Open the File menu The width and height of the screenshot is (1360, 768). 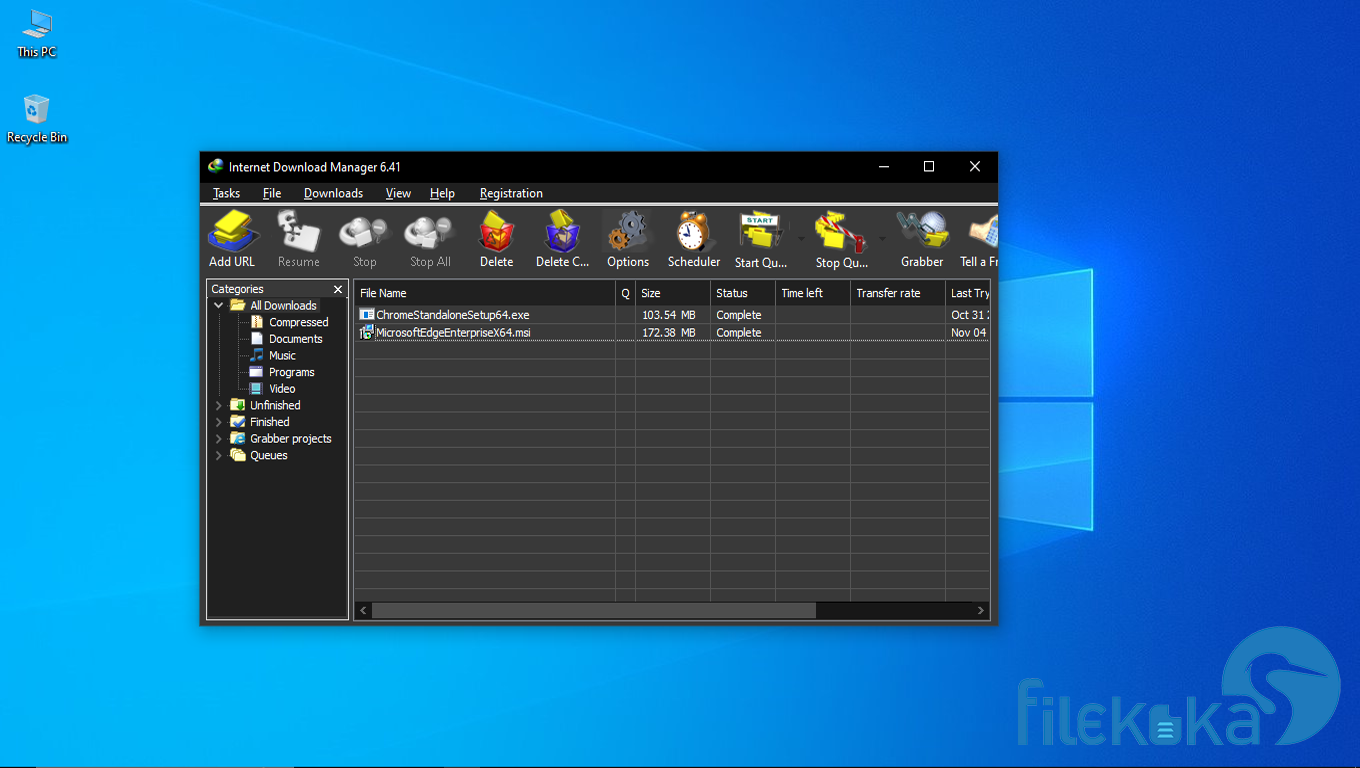[272, 193]
